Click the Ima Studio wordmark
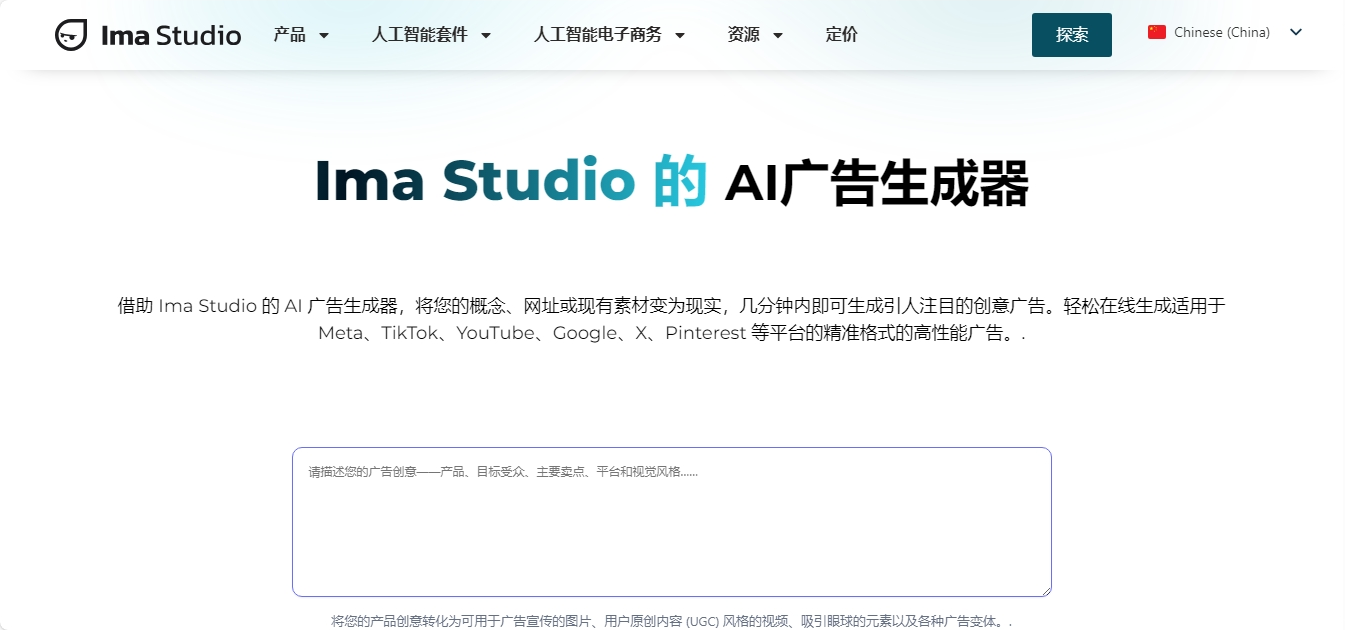The image size is (1345, 630). (x=171, y=36)
